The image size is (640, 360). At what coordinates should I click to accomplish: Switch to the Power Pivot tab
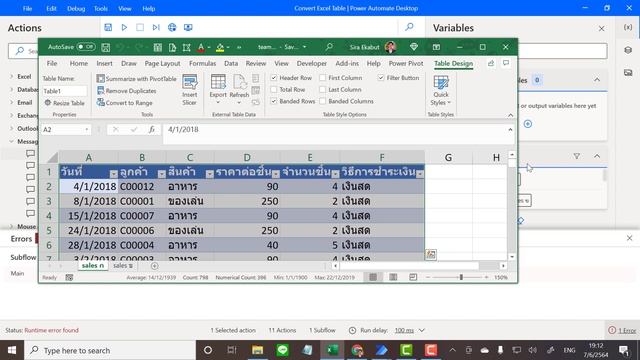click(406, 63)
